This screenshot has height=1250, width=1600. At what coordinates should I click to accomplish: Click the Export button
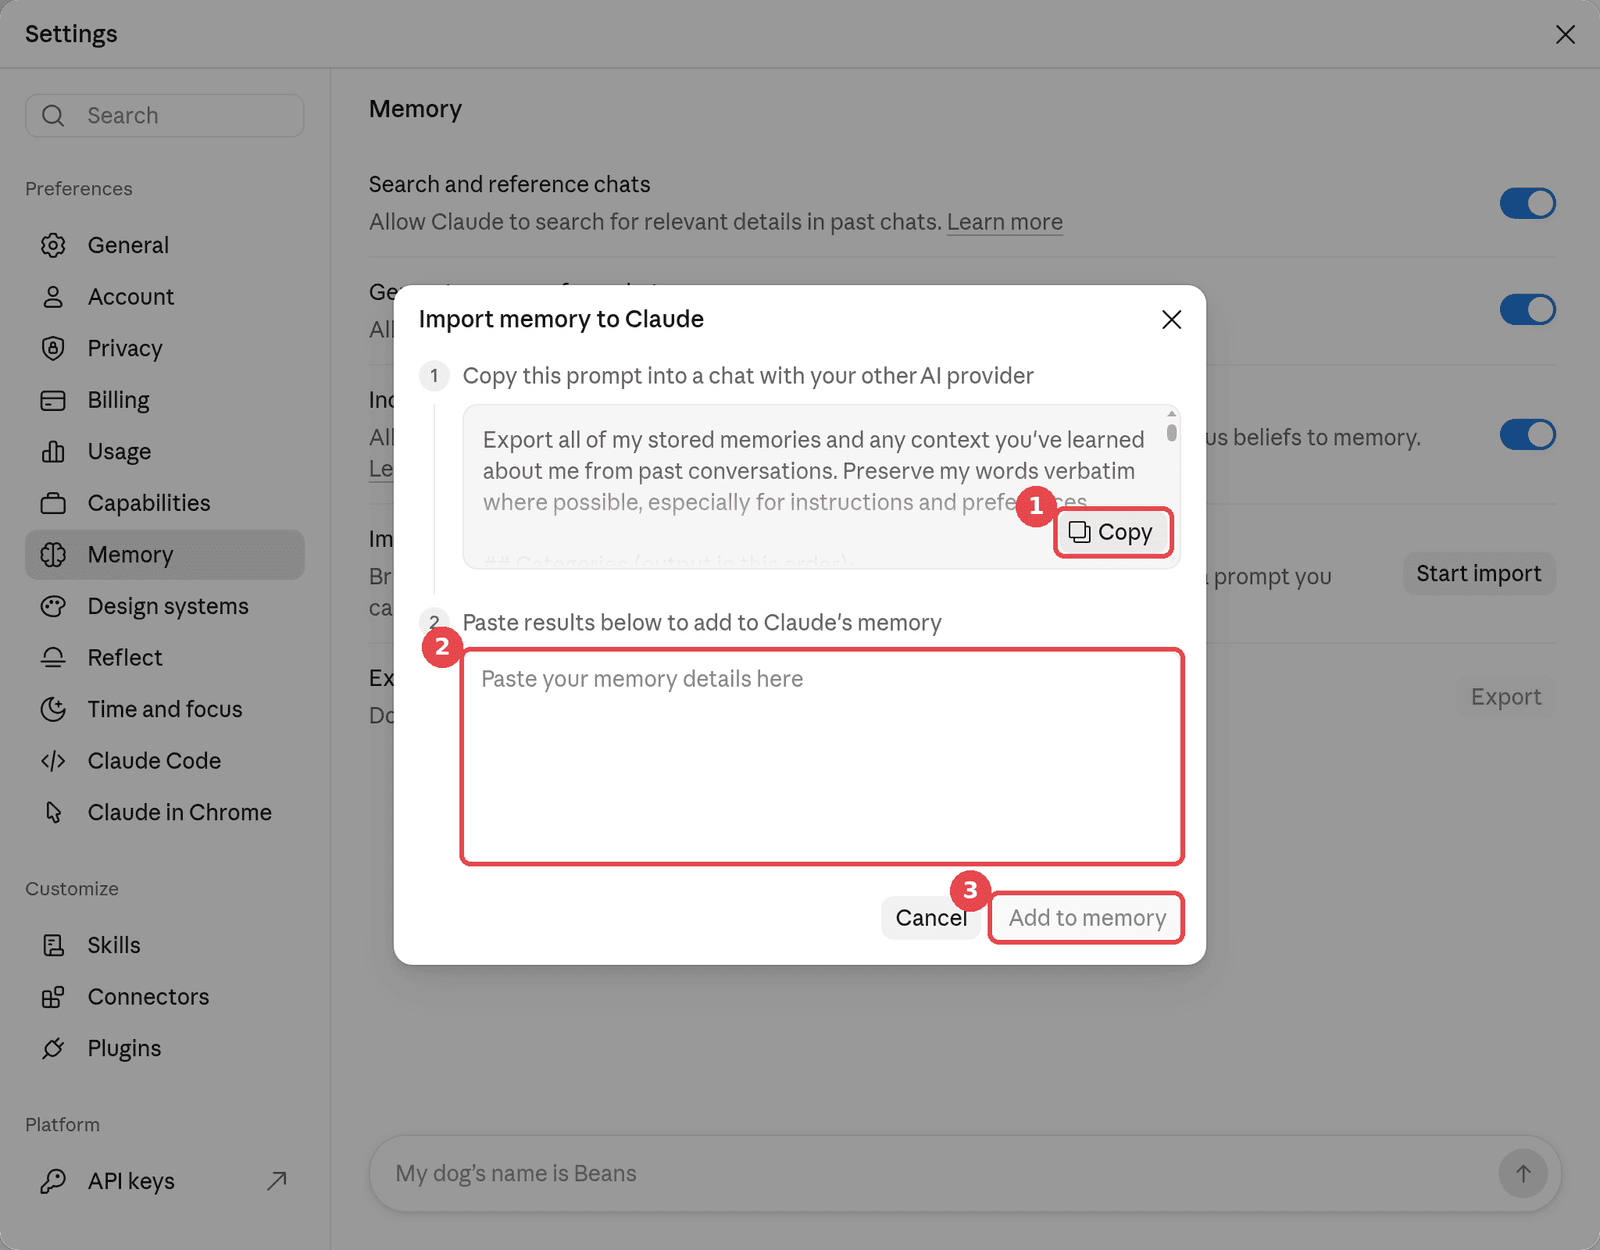(x=1505, y=697)
